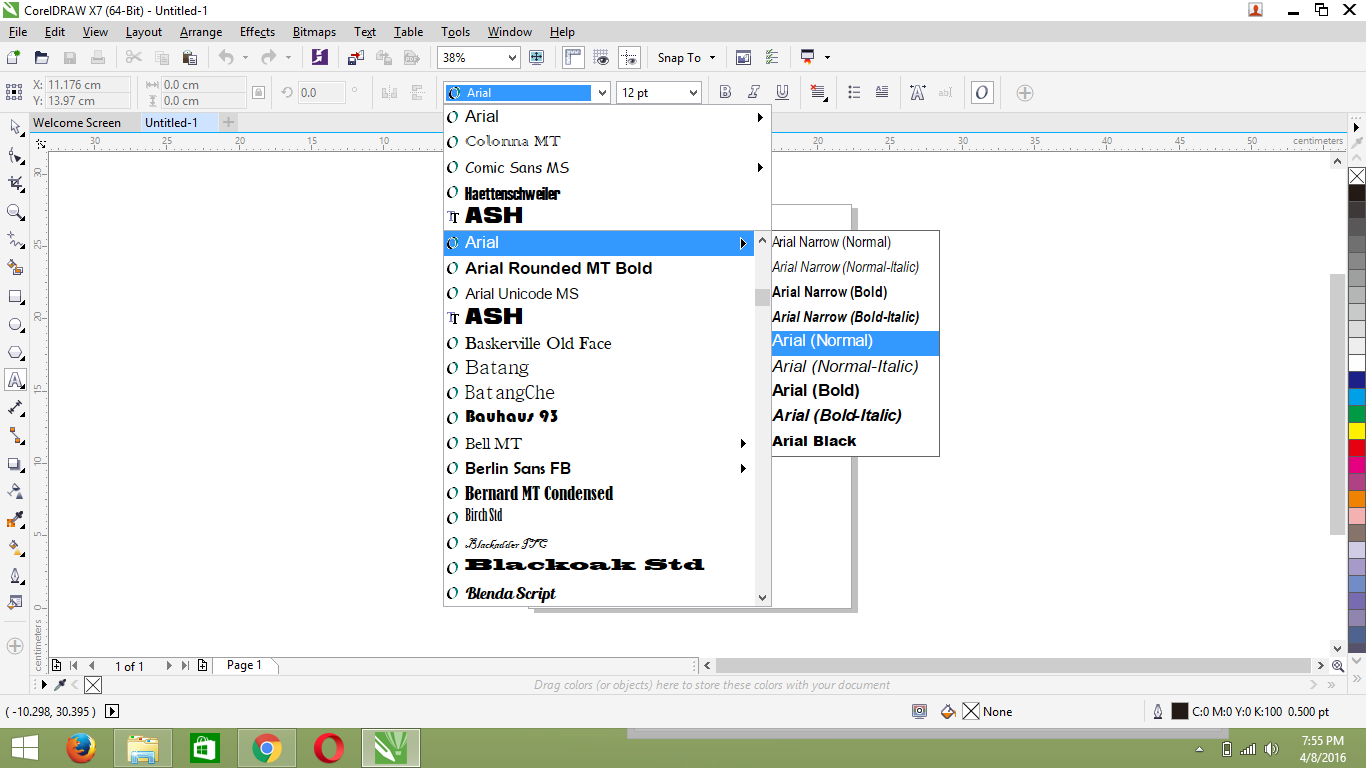Open the Text alignment dropdown
The height and width of the screenshot is (768, 1366).
click(818, 93)
